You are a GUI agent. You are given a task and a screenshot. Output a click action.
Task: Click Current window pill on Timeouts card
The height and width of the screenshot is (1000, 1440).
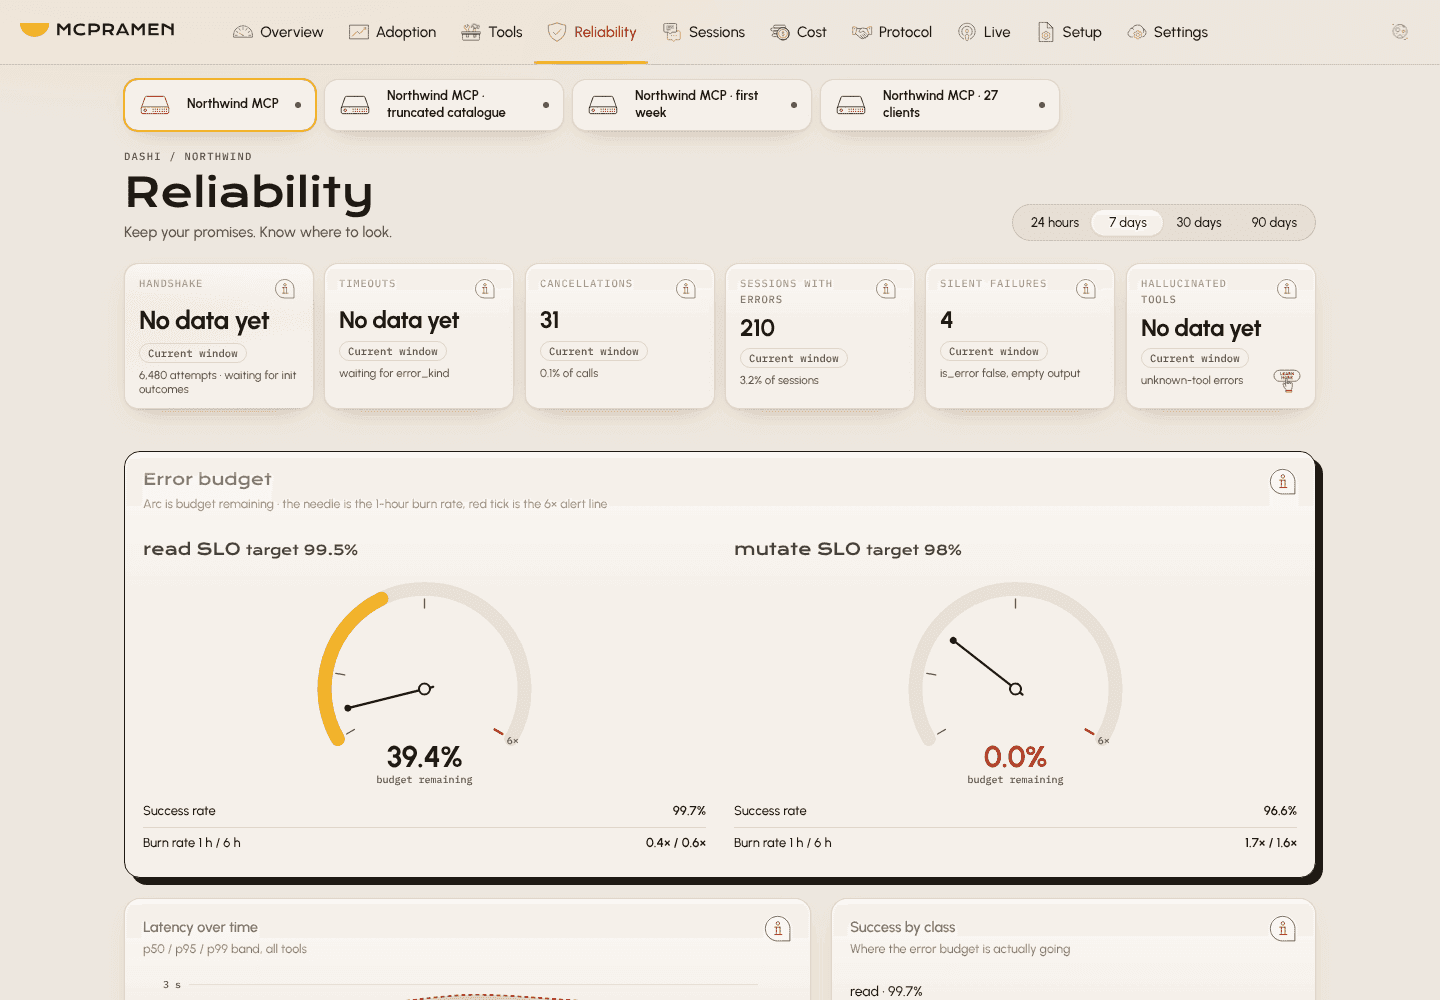coord(393,351)
